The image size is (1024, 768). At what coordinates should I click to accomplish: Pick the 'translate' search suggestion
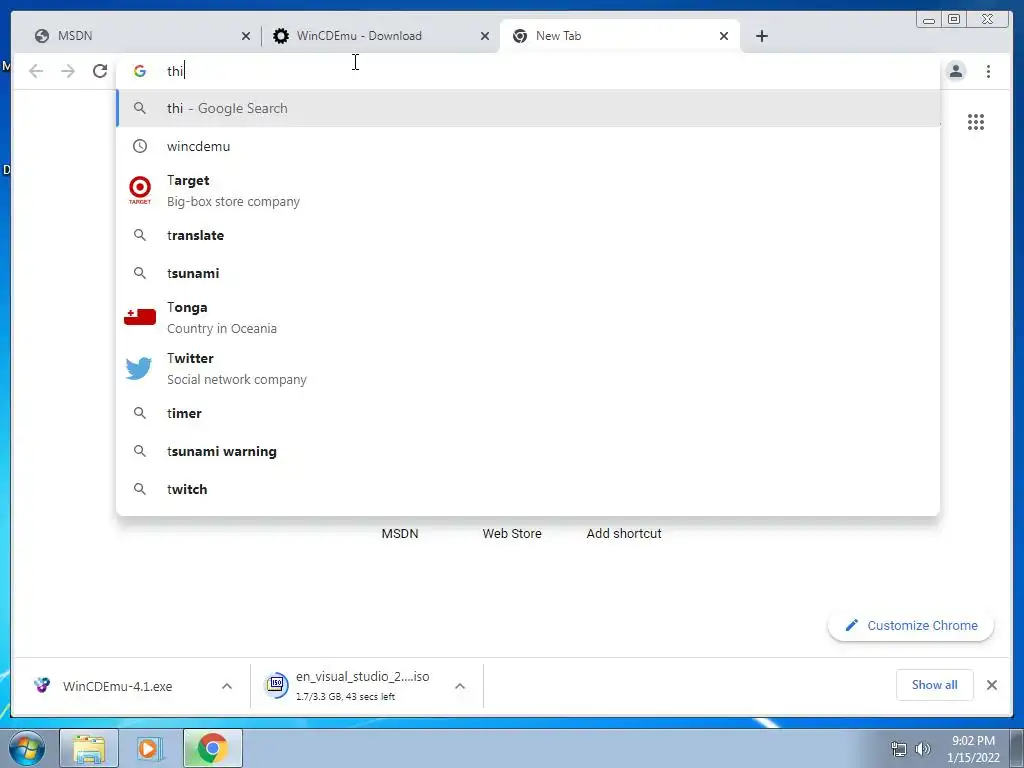528,235
